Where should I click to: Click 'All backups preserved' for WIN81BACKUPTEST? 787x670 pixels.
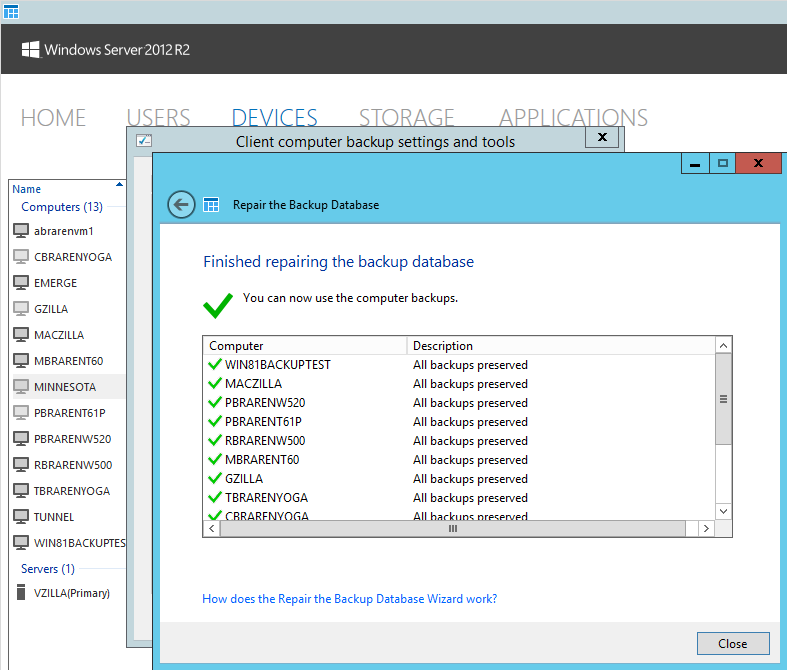coord(470,365)
